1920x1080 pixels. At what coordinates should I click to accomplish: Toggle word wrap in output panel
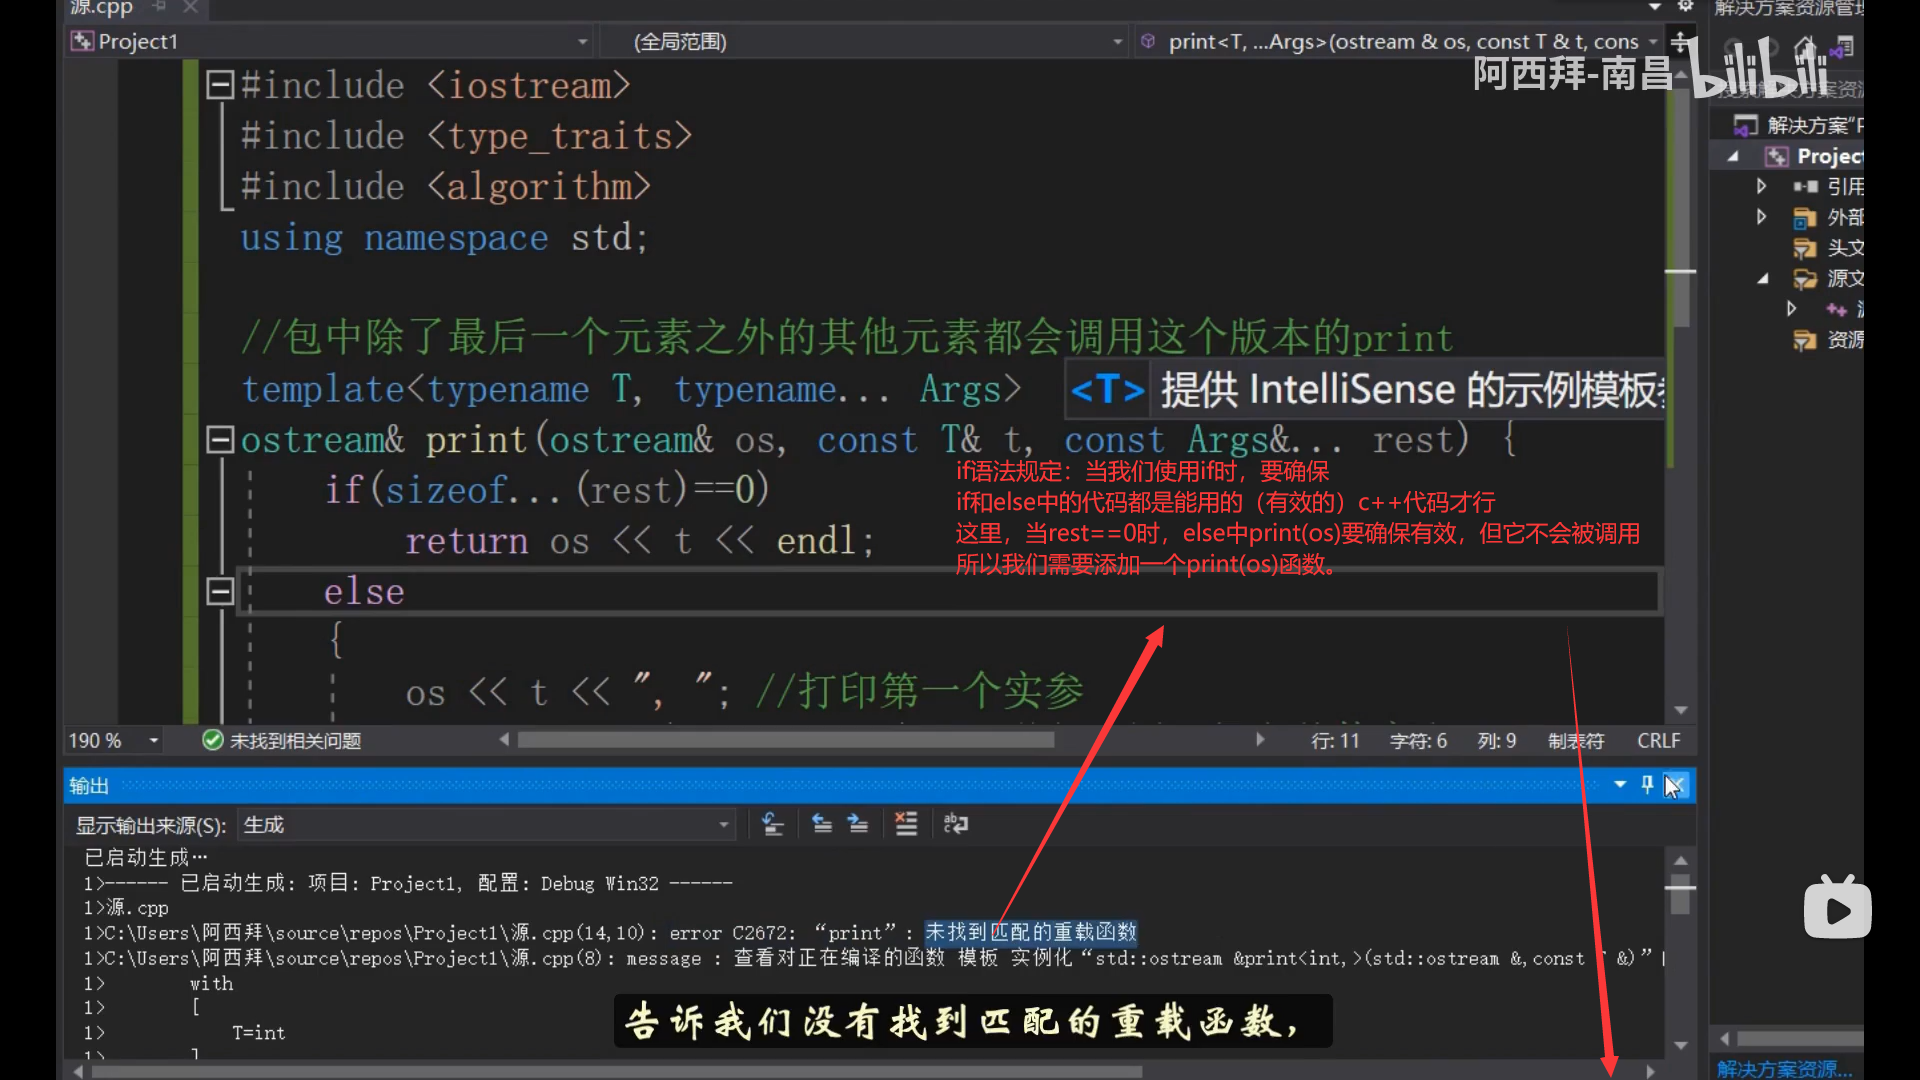pyautogui.click(x=955, y=824)
